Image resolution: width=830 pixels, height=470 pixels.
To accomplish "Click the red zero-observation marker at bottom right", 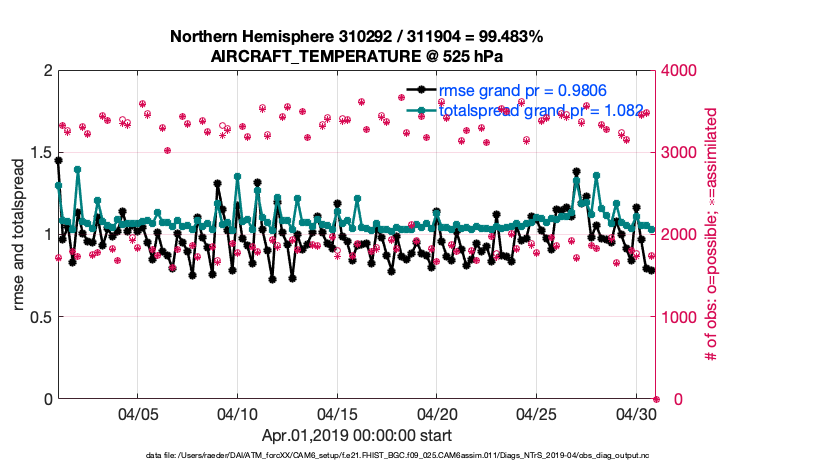I will tap(655, 398).
